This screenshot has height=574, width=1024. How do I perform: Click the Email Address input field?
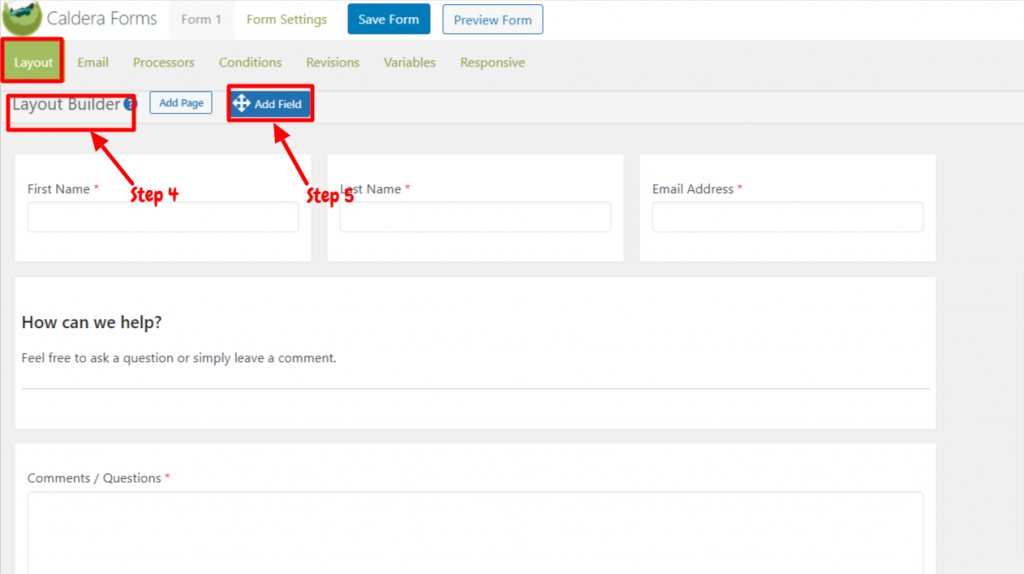[788, 217]
